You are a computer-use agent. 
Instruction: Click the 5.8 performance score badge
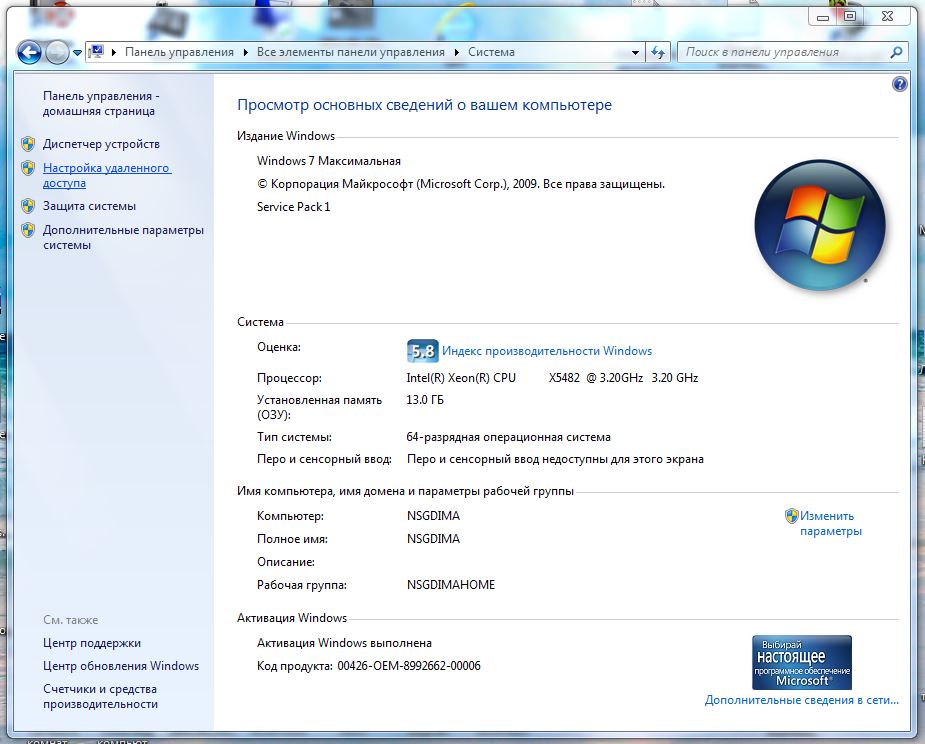click(422, 351)
